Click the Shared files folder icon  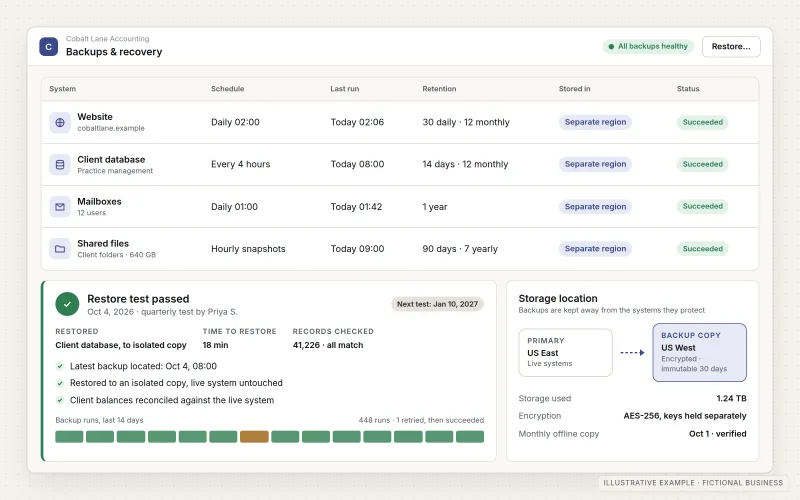pyautogui.click(x=60, y=249)
